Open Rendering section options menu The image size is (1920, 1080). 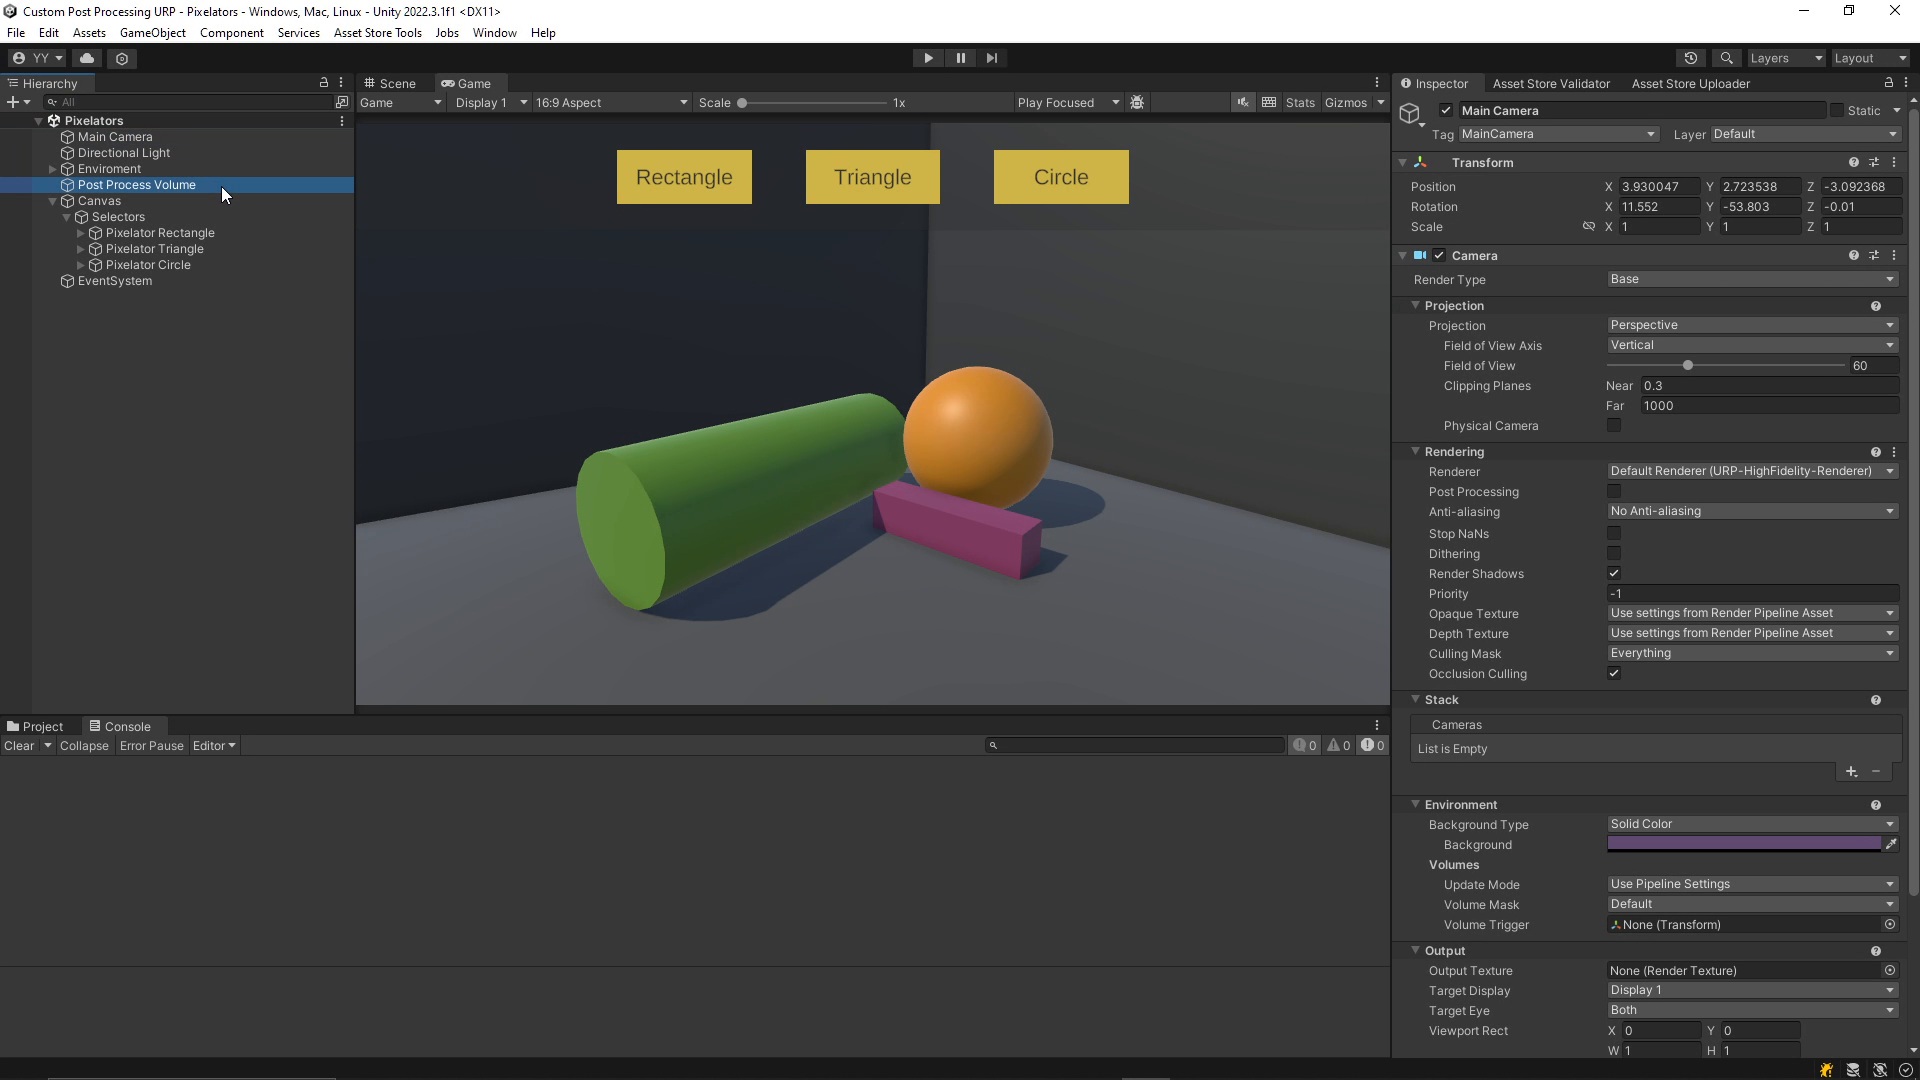[1894, 452]
